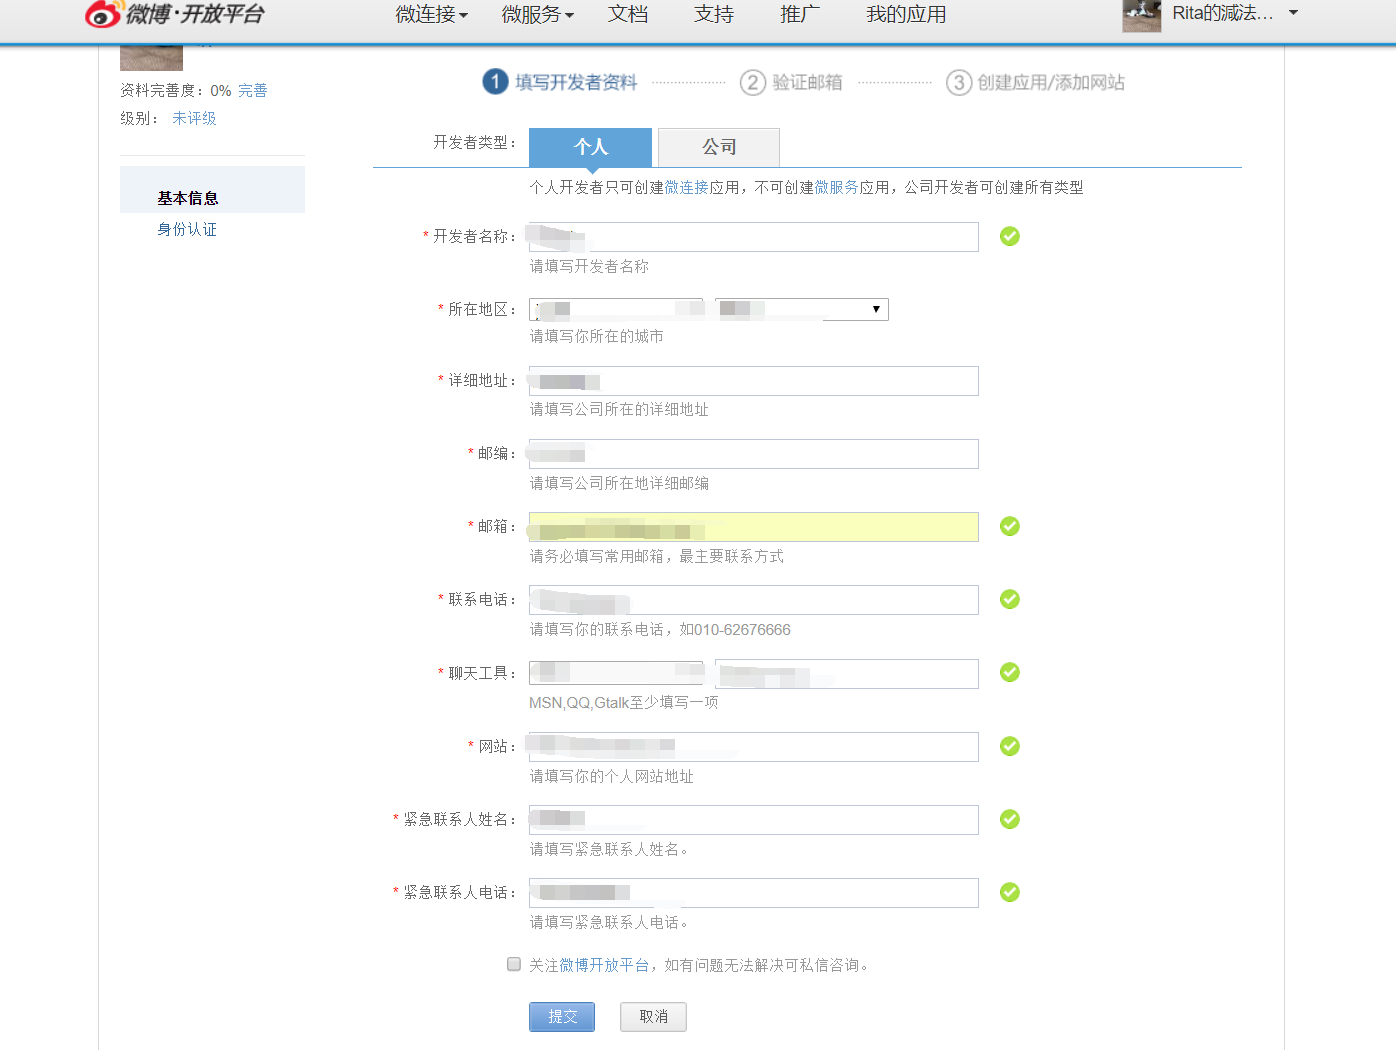This screenshot has width=1396, height=1050.
Task: Click step 3 circle 创建应用/添加网站
Action: pos(959,82)
